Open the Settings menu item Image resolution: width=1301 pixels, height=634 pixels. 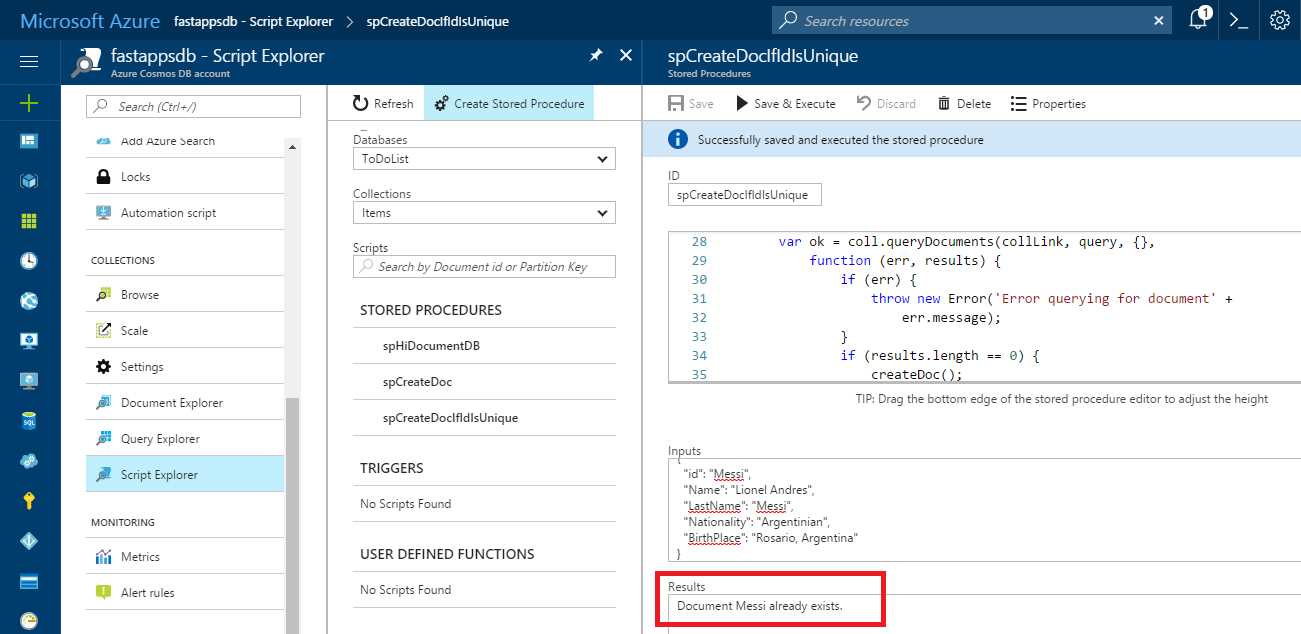(x=185, y=367)
